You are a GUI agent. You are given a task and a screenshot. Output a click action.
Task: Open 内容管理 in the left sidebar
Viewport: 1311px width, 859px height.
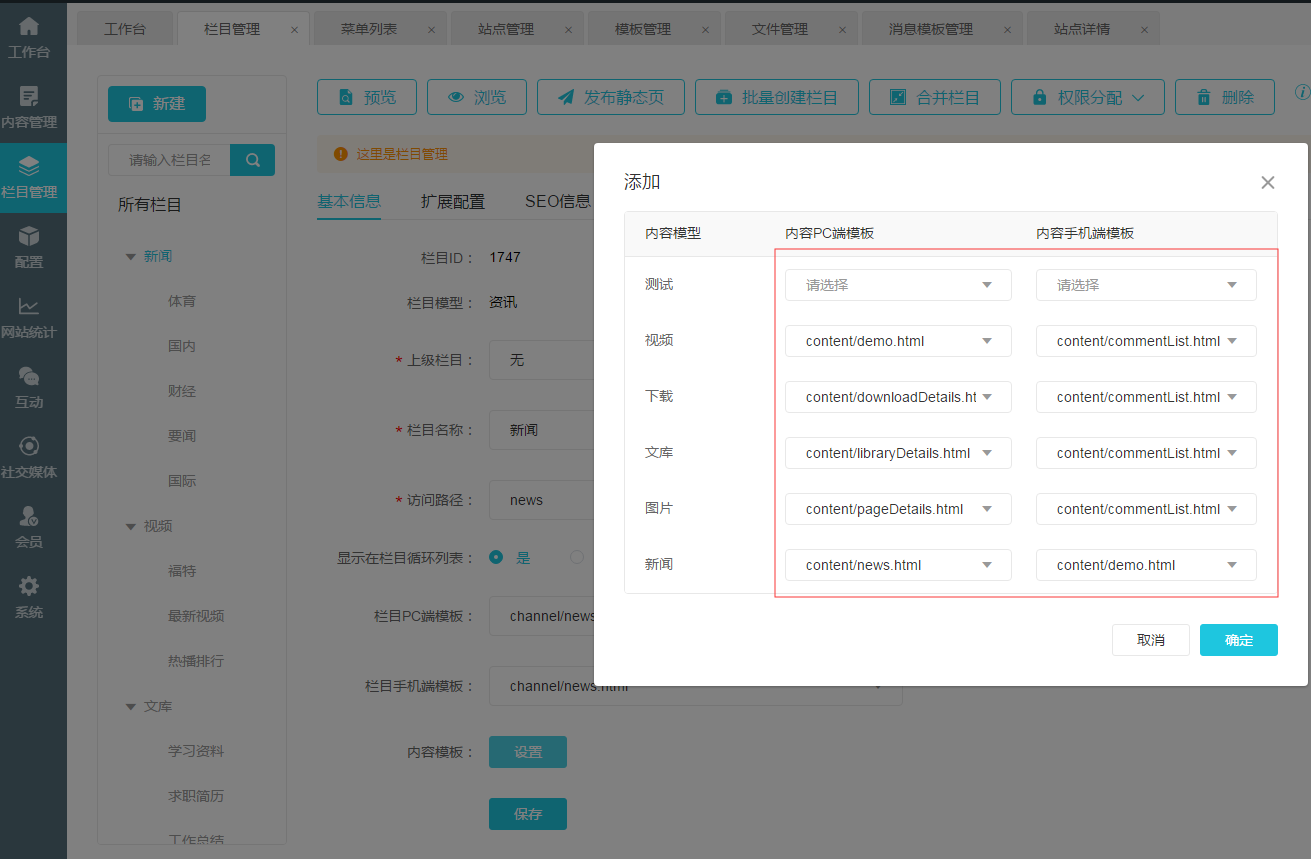[30, 107]
